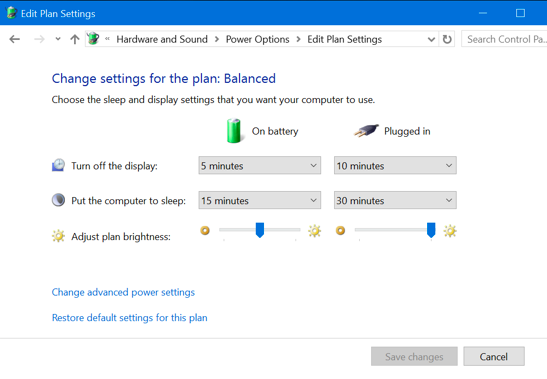The height and width of the screenshot is (379, 547).
Task: Open sleep dropdown showing 15 minutes
Action: tap(260, 200)
